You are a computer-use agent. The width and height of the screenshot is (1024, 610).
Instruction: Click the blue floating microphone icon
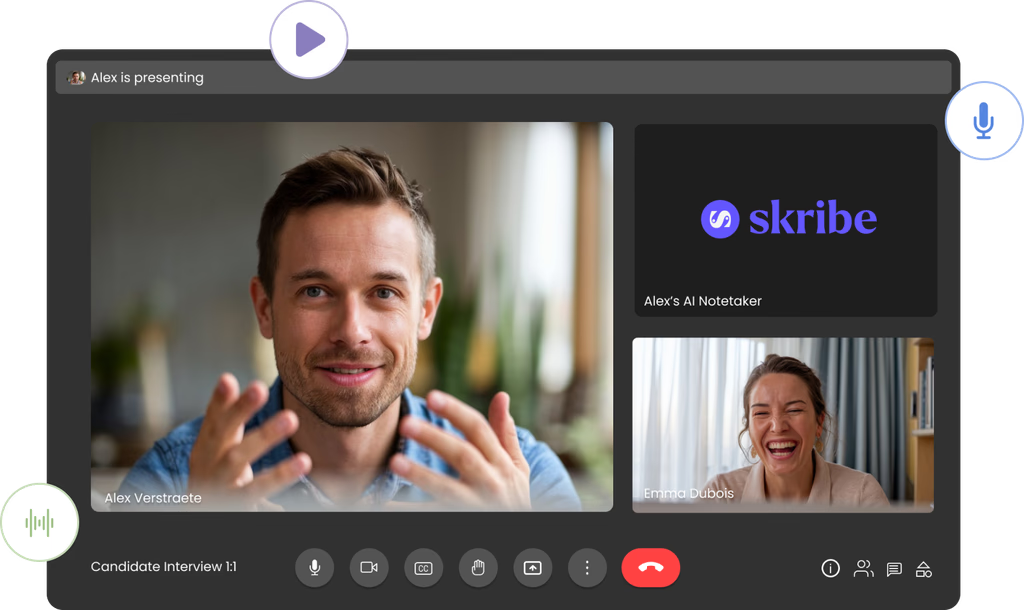tap(983, 122)
